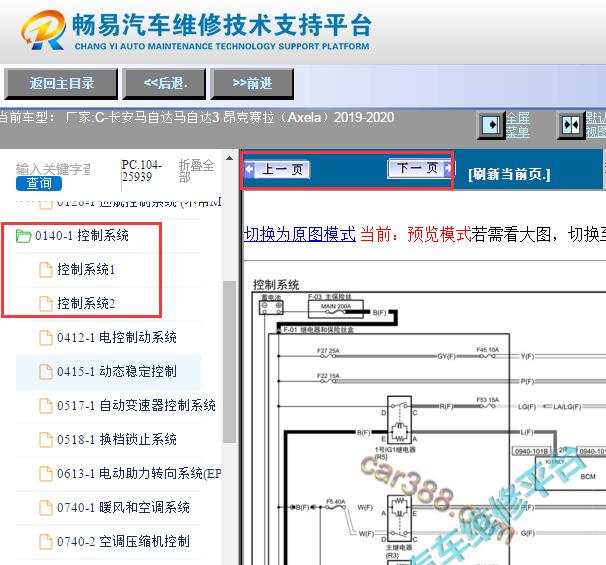The height and width of the screenshot is (565, 606).
Task: Click the platform logo R icon
Action: pyautogui.click(x=43, y=31)
